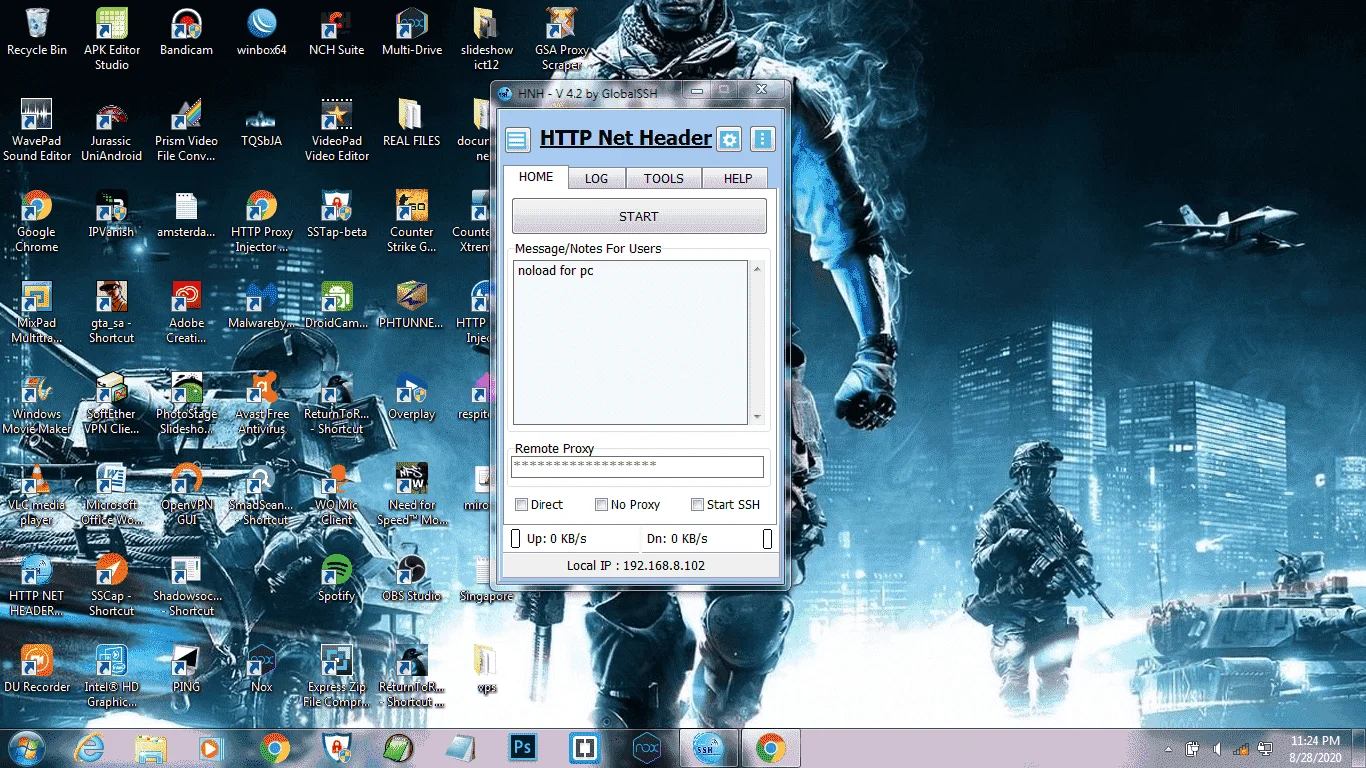Select the WO Mic Client icon
The height and width of the screenshot is (768, 1366).
(x=337, y=493)
